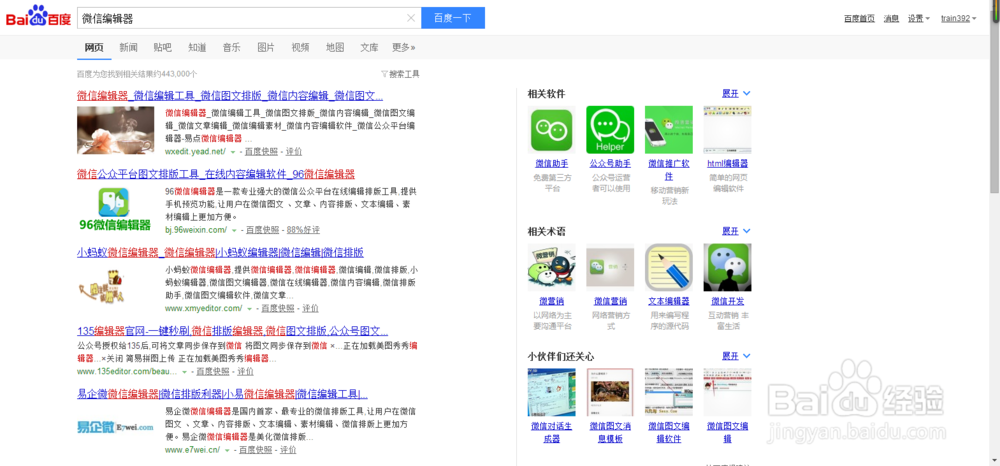Open the 88%好评 rating link
1000x466 pixels.
303,230
